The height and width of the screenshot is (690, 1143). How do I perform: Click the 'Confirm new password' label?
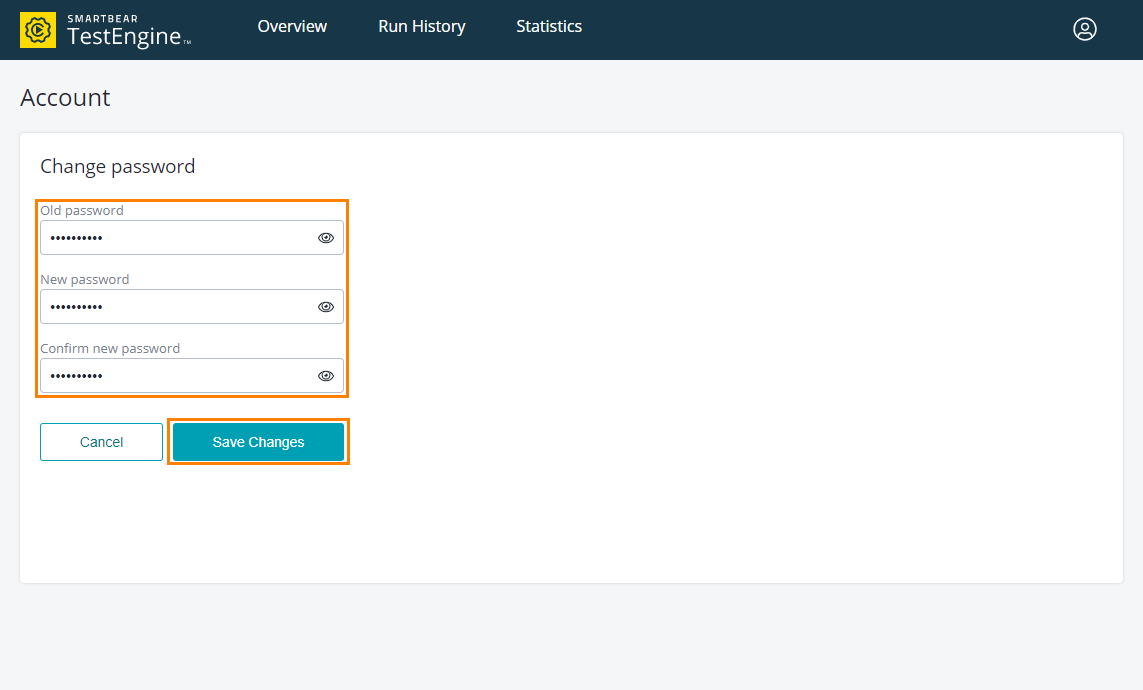(110, 349)
